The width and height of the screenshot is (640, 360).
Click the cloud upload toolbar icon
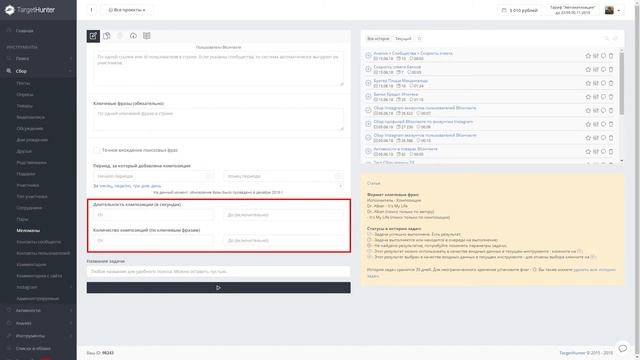(x=133, y=36)
